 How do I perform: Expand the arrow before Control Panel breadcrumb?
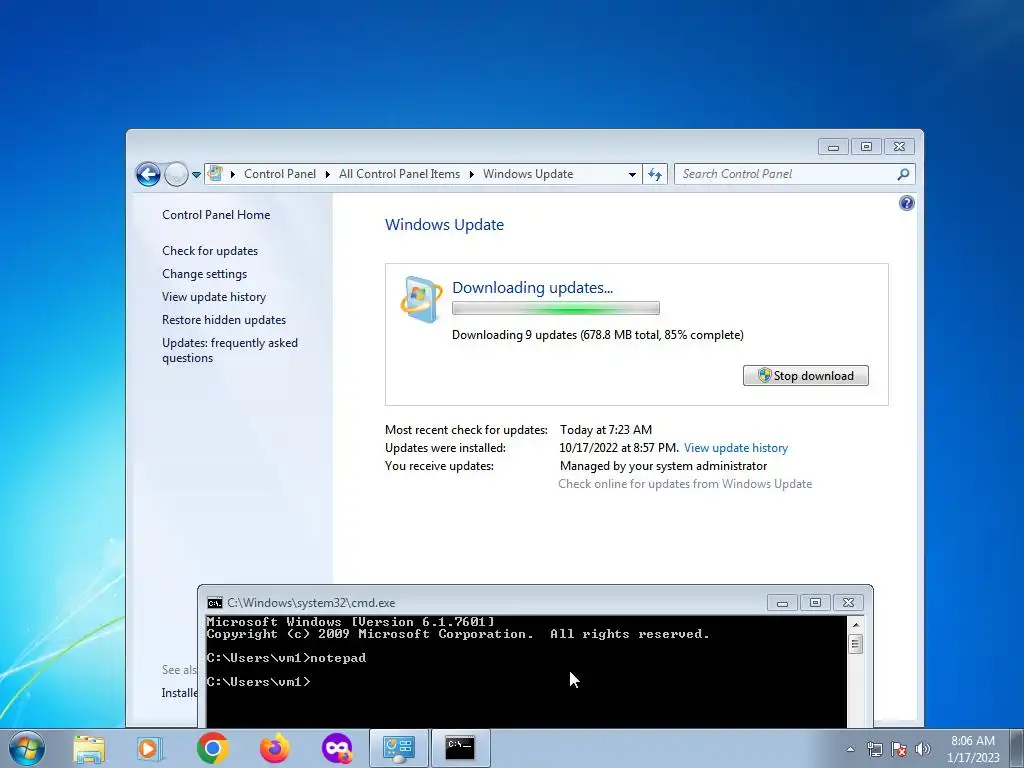point(232,174)
